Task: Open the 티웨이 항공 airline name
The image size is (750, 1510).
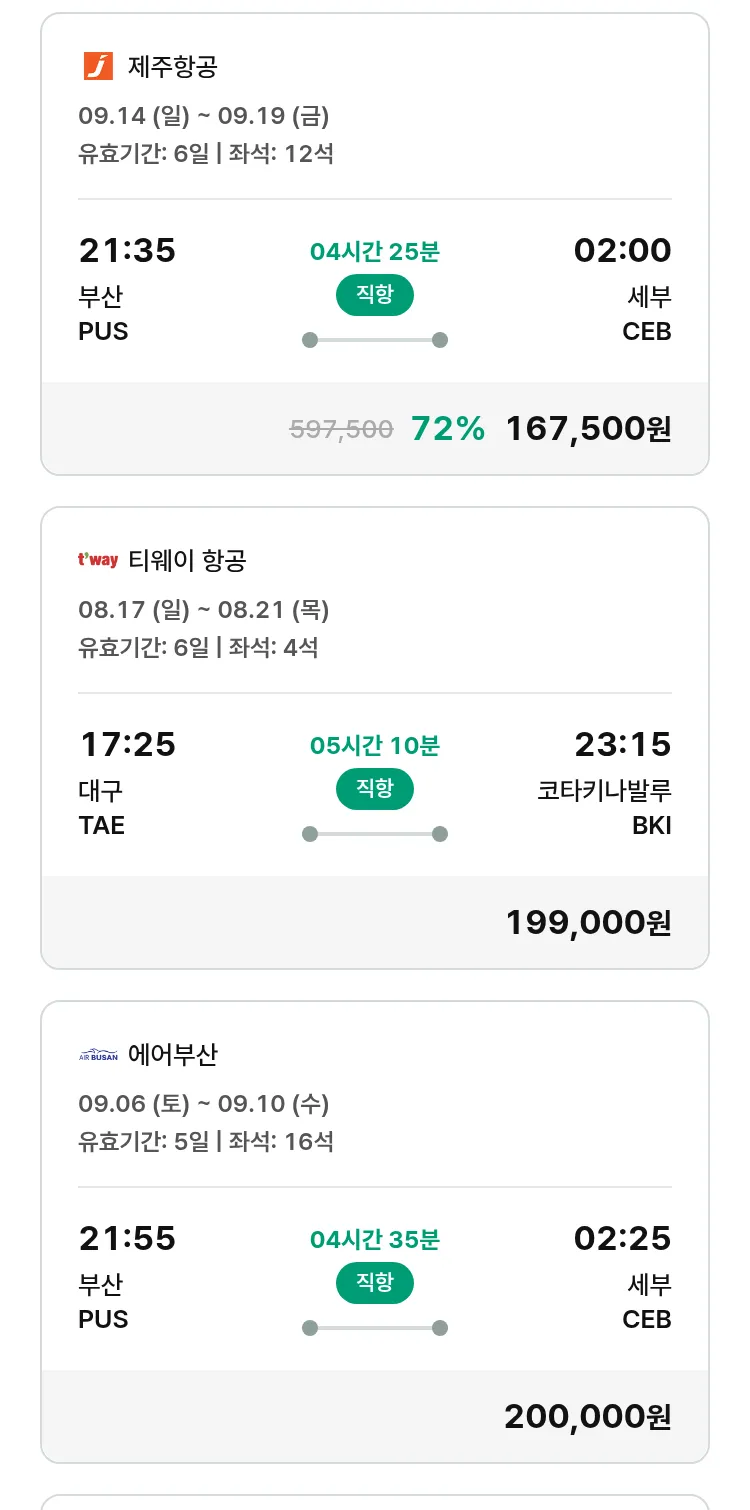Action: (x=187, y=561)
